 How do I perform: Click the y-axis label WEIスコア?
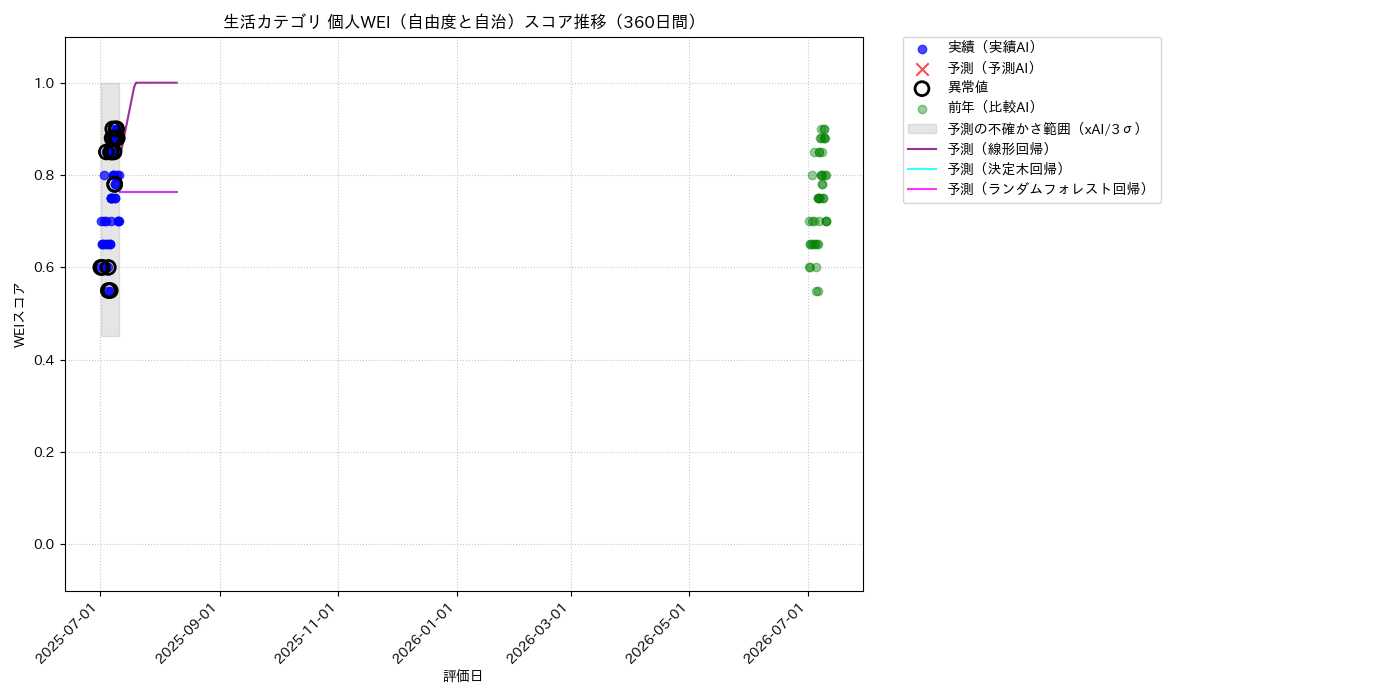click(20, 315)
